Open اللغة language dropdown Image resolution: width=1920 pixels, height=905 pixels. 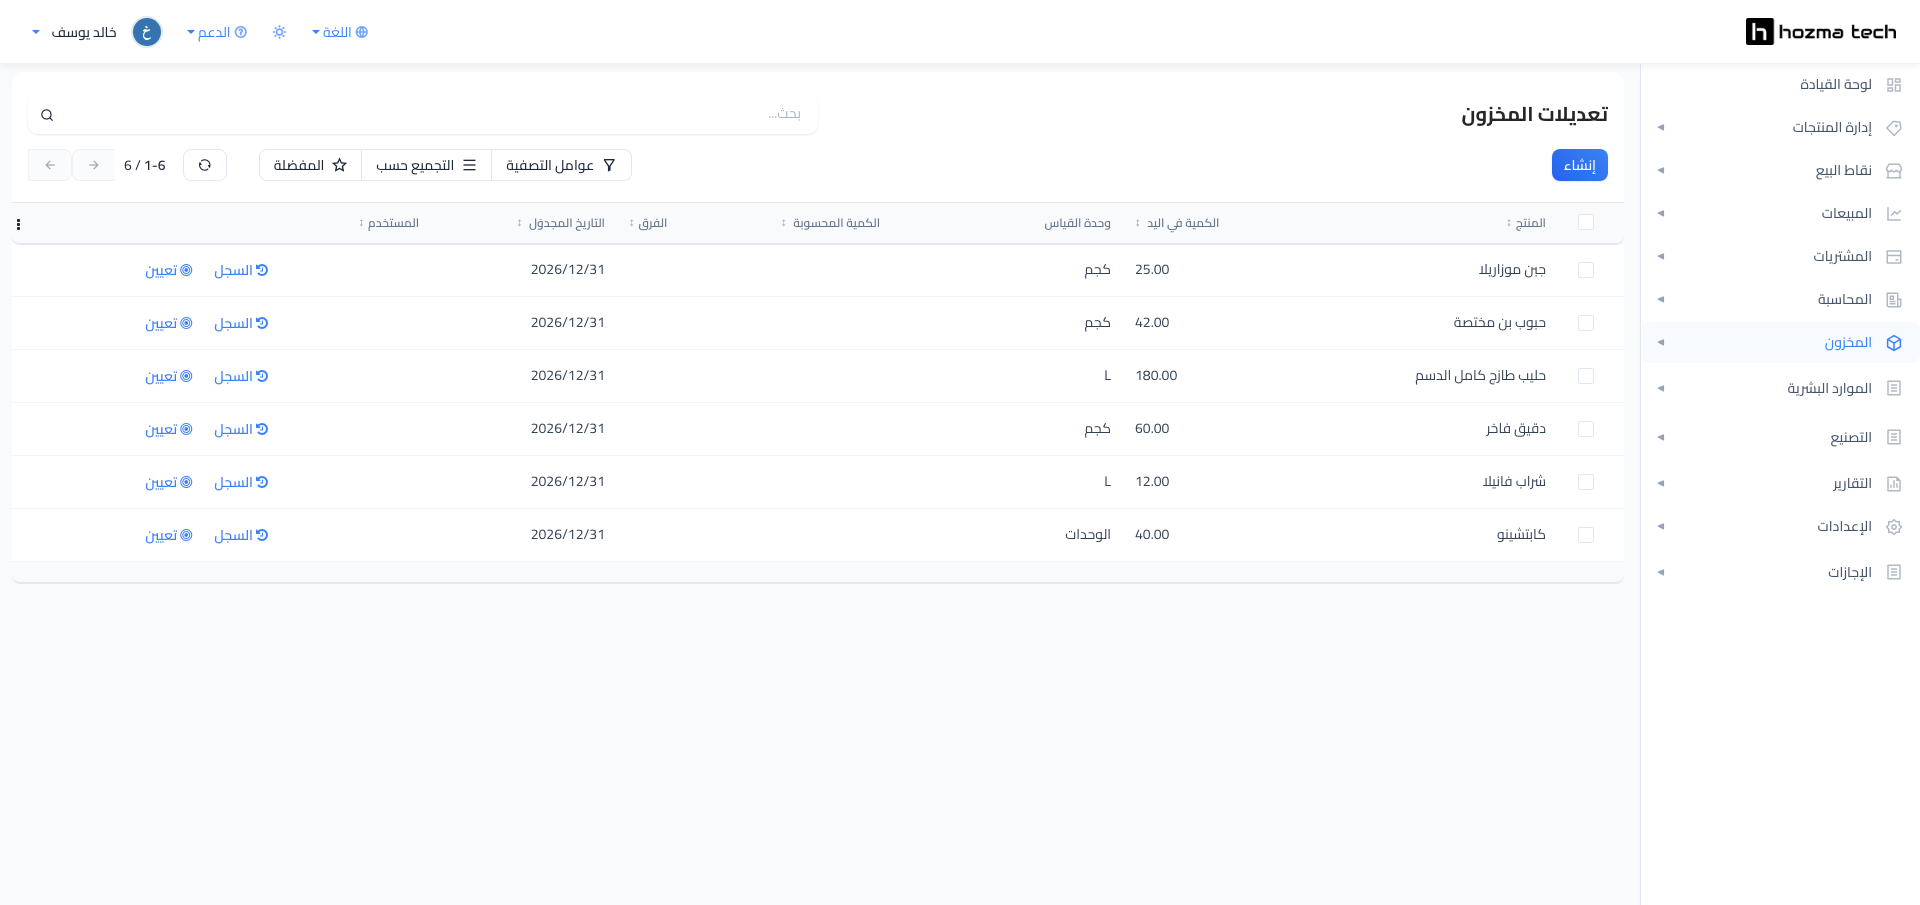[x=340, y=32]
